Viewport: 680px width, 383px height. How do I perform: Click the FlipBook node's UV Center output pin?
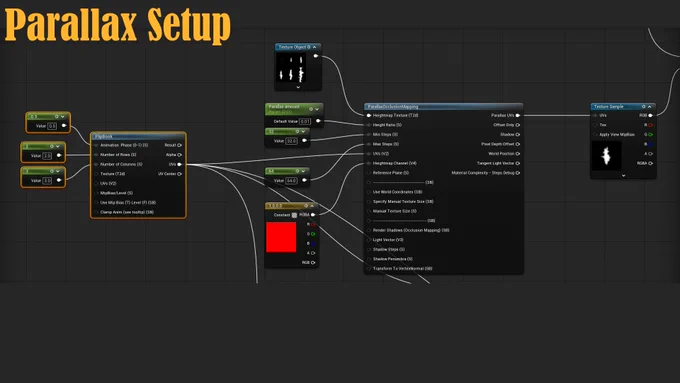(180, 174)
